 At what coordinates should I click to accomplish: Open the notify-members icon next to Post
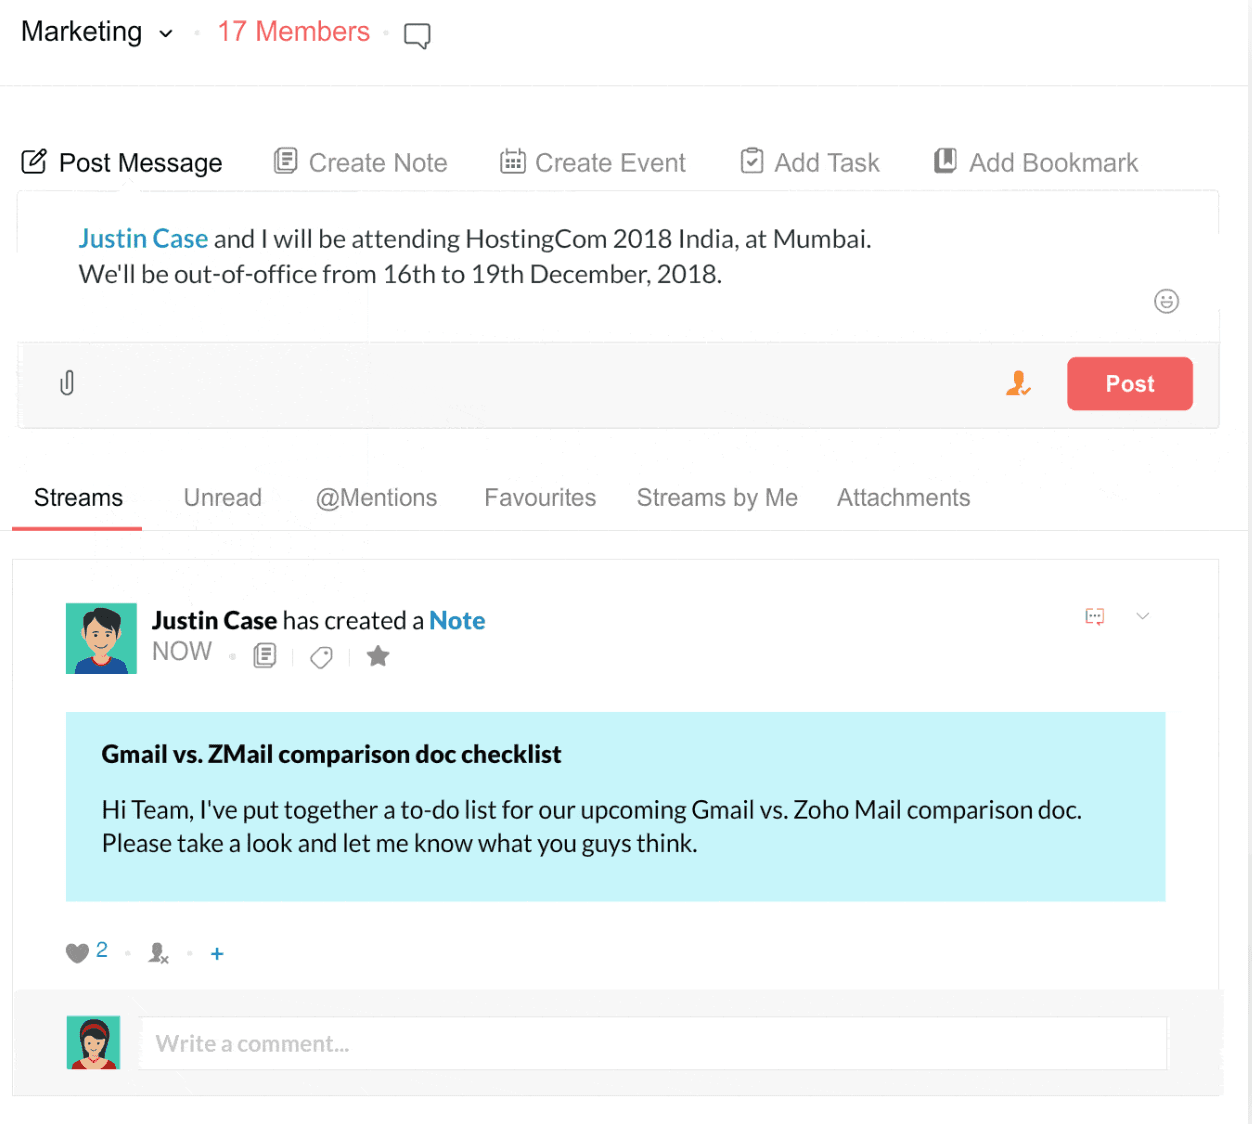(1018, 383)
